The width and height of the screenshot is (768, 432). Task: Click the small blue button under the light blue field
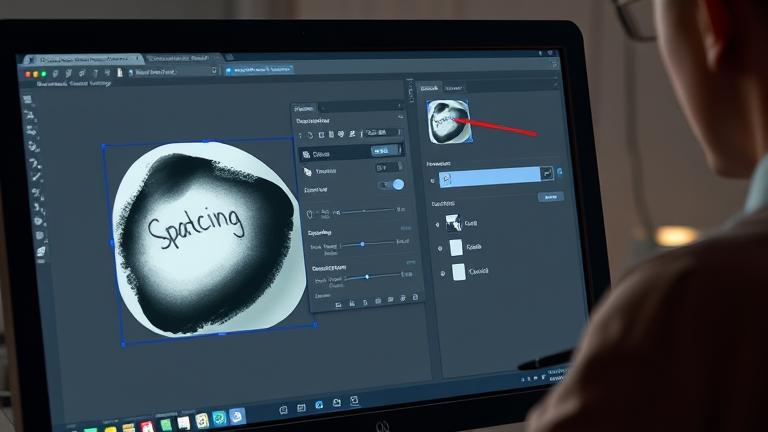(x=551, y=197)
